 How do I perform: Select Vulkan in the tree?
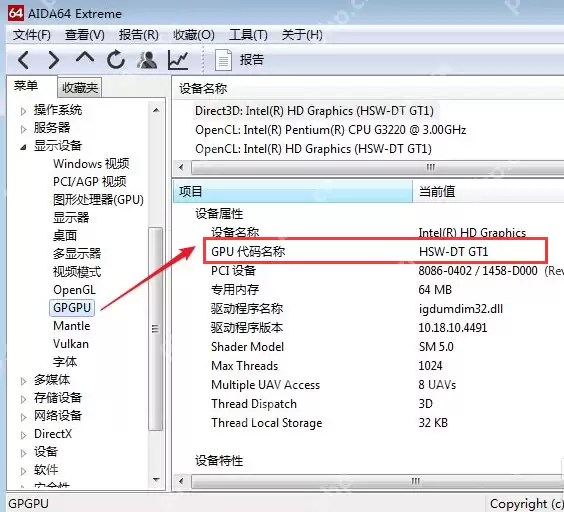71,344
